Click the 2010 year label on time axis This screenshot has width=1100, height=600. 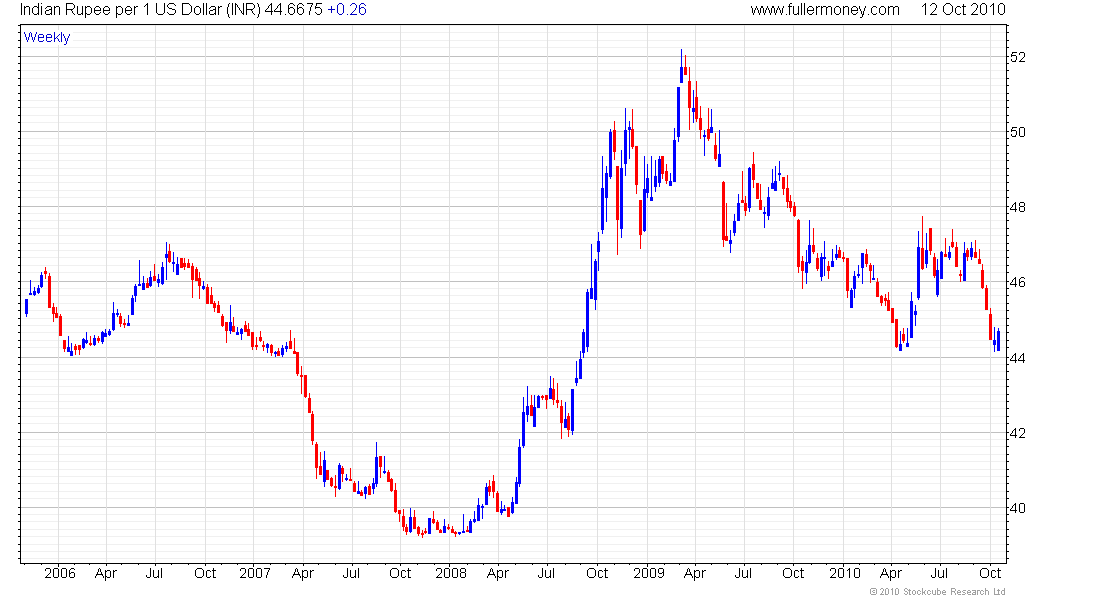(845, 573)
